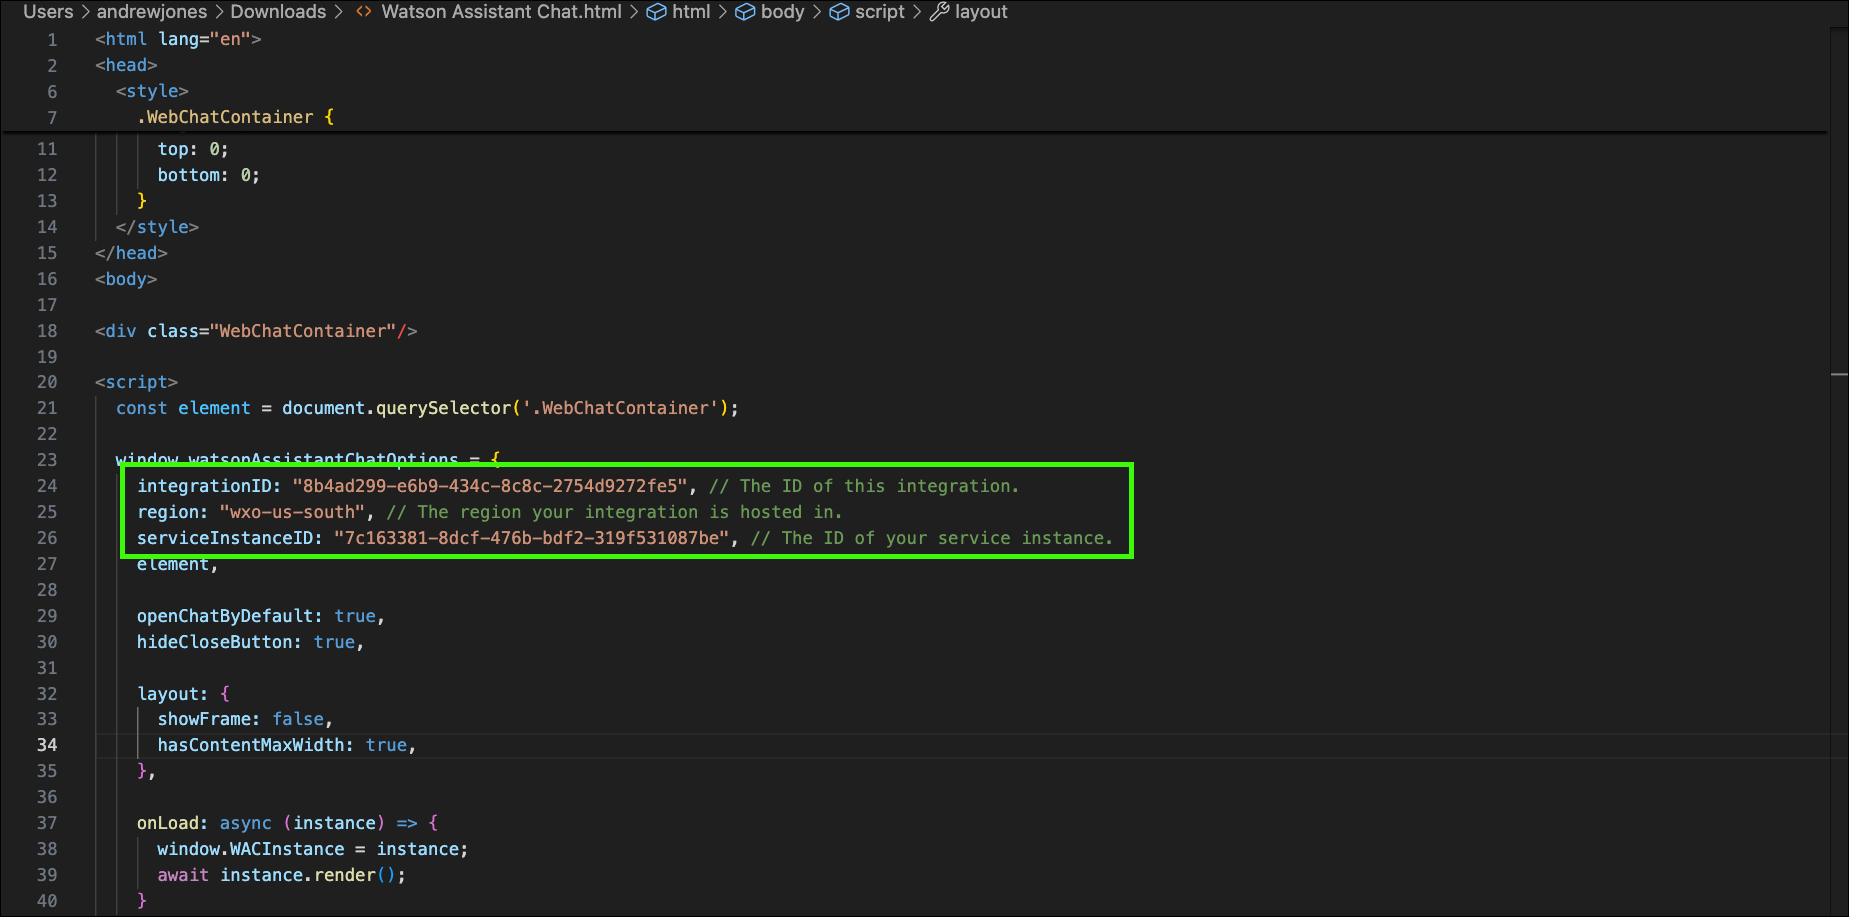Image resolution: width=1849 pixels, height=917 pixels.
Task: Jump to sticky style tag line
Action: [x=152, y=91]
